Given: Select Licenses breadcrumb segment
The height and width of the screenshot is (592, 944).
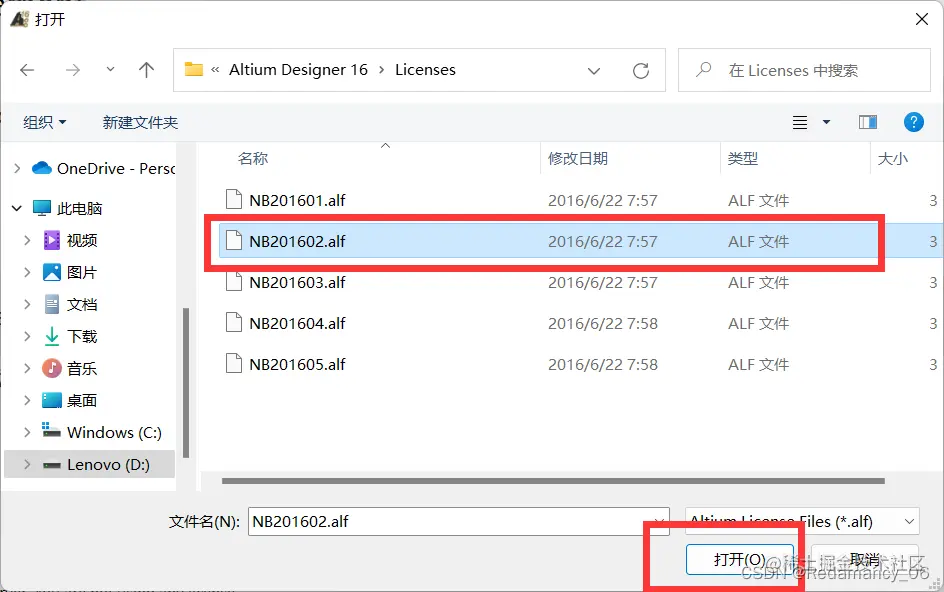Looking at the screenshot, I should click(x=425, y=70).
